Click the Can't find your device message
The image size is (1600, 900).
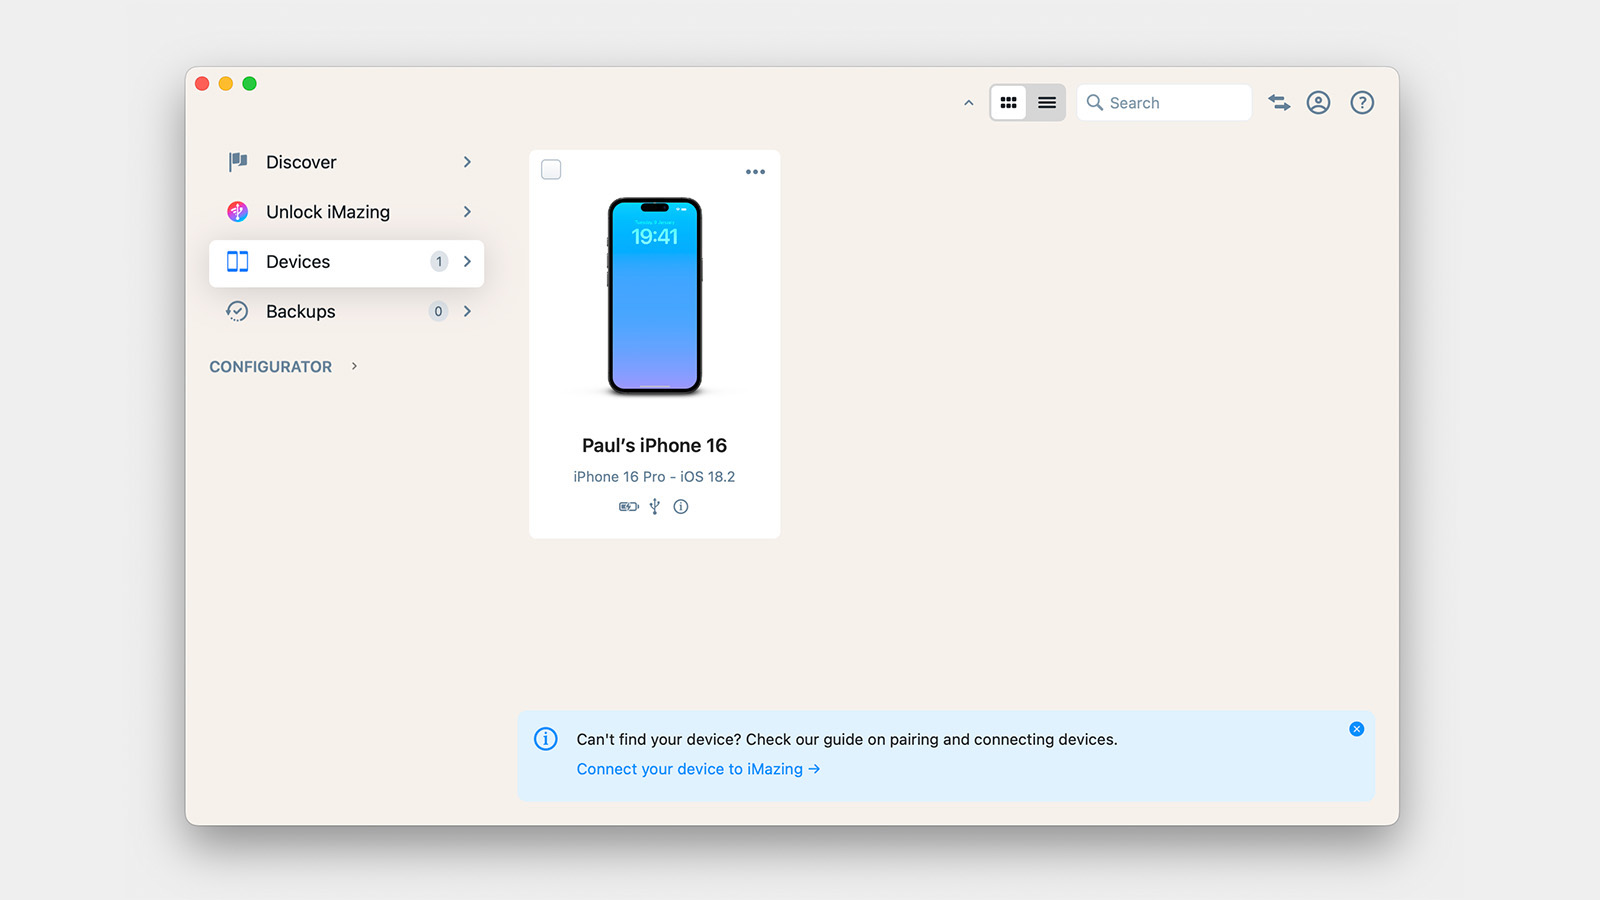(847, 740)
